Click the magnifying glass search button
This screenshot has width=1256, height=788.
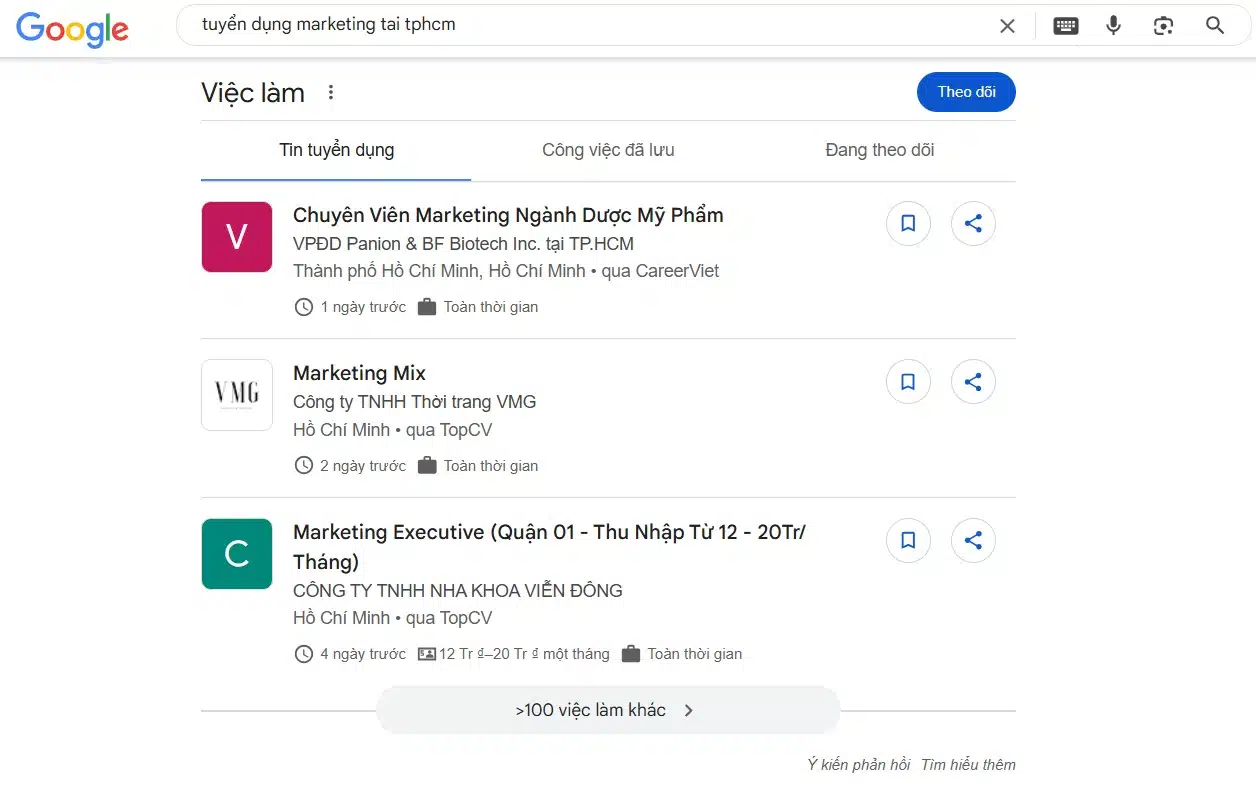tap(1215, 26)
